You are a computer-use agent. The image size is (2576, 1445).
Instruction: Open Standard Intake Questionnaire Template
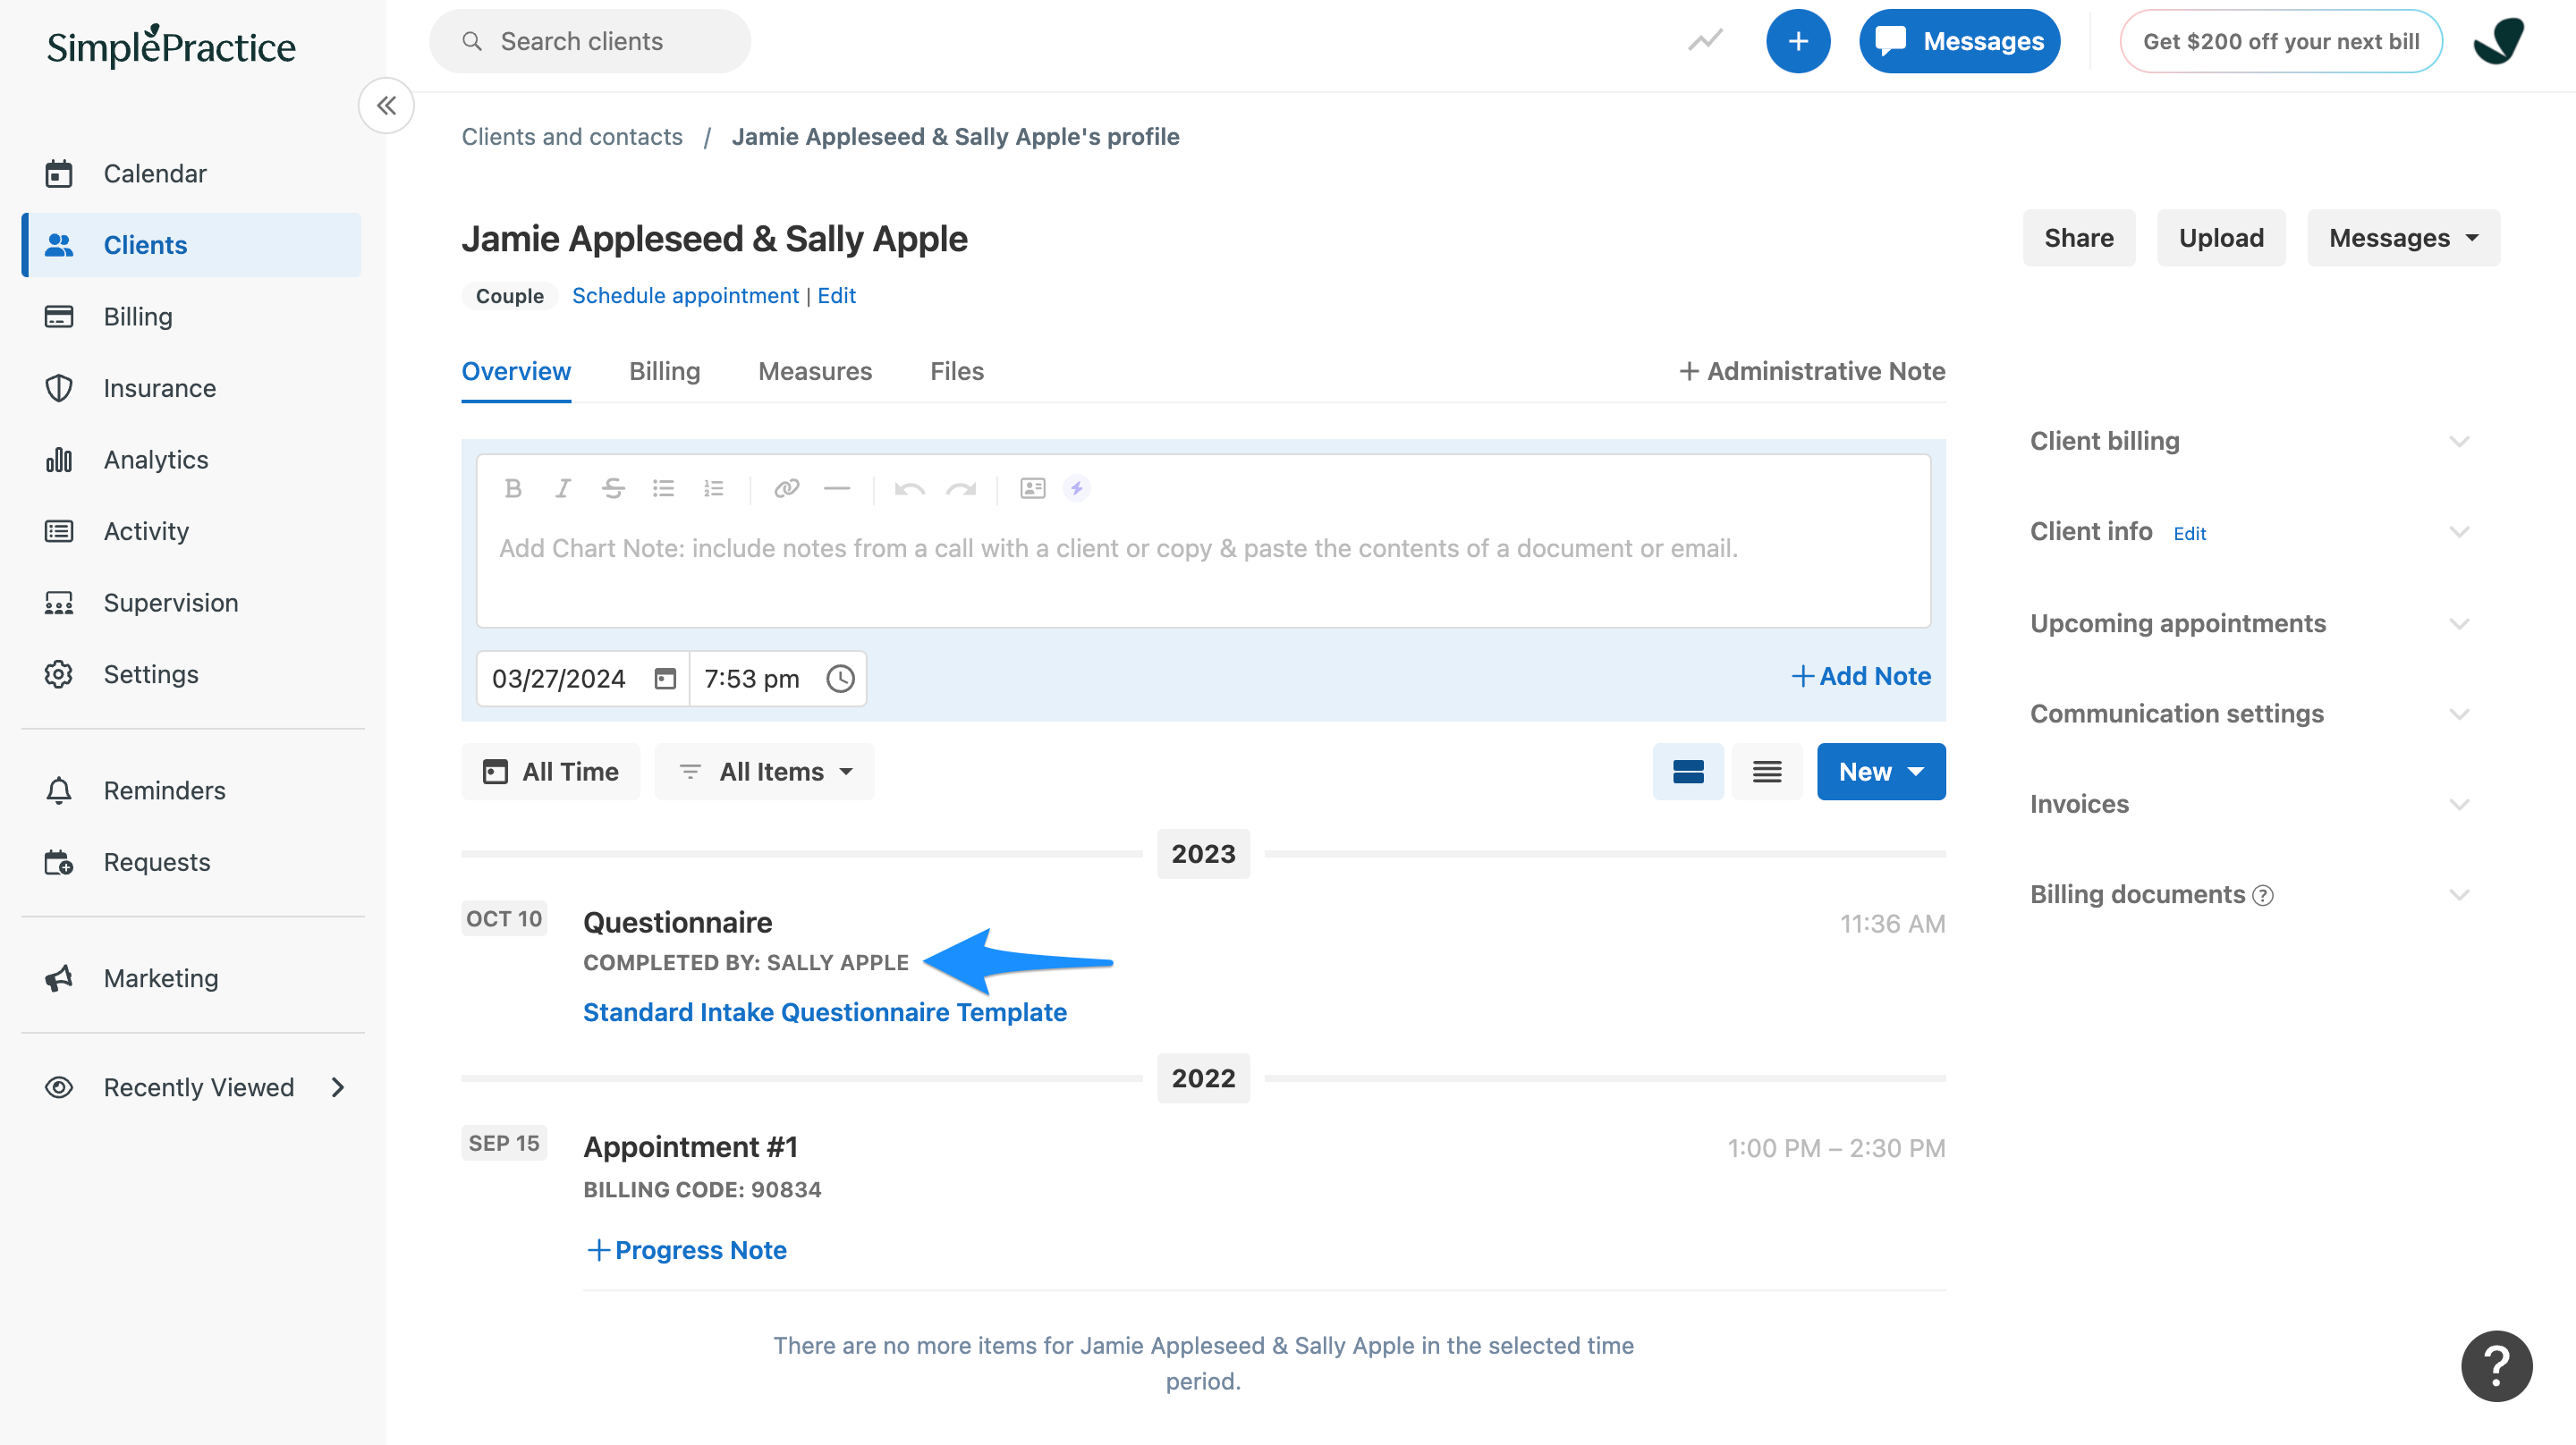coord(824,1012)
